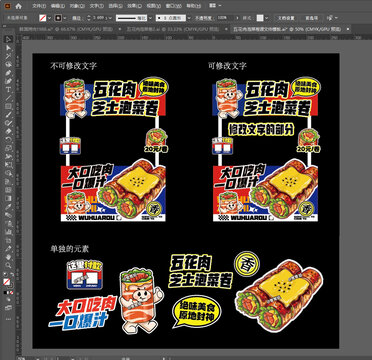
Task: Click the stroke weight value field
Action: coord(99,18)
